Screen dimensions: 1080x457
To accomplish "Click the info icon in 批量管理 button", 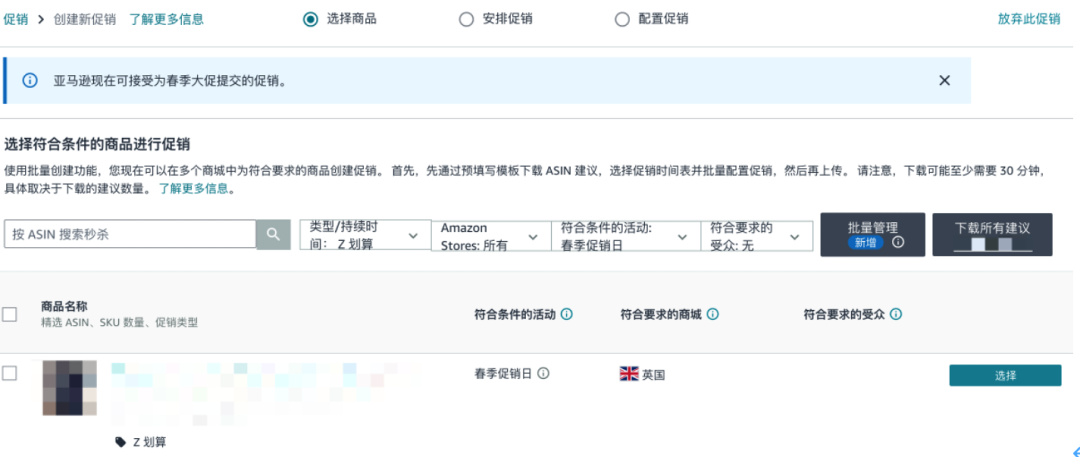I will [x=898, y=243].
